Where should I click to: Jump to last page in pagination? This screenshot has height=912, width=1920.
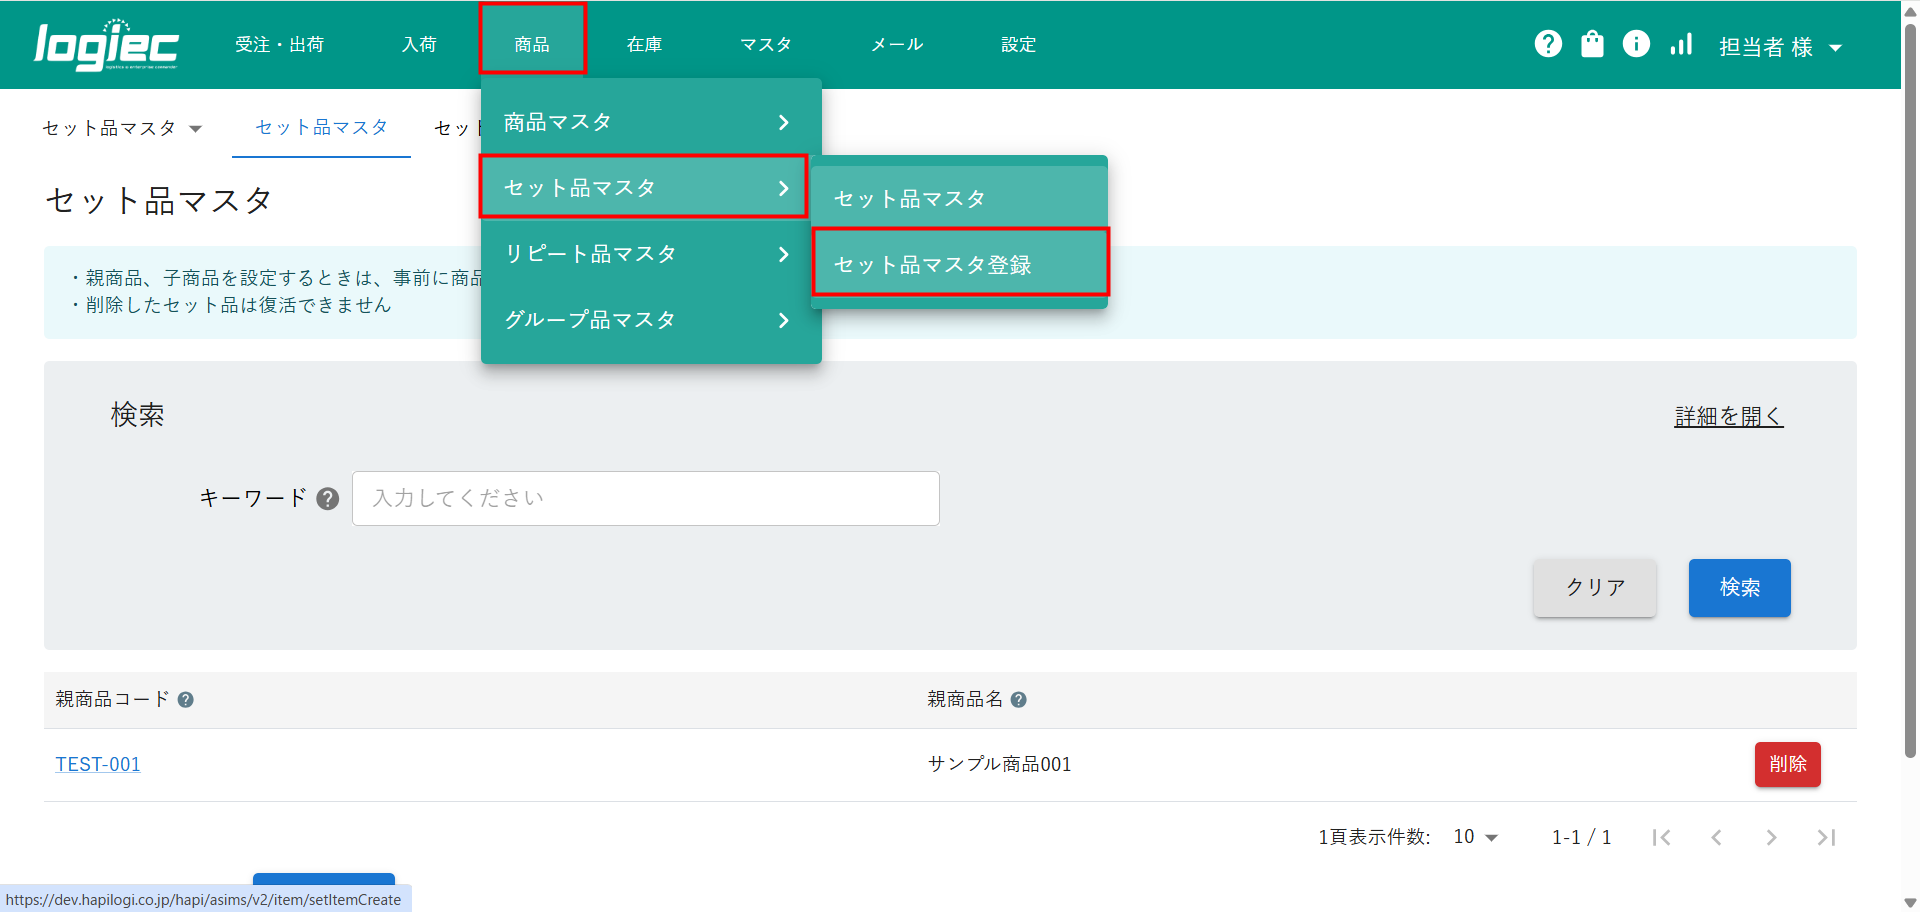click(x=1826, y=837)
